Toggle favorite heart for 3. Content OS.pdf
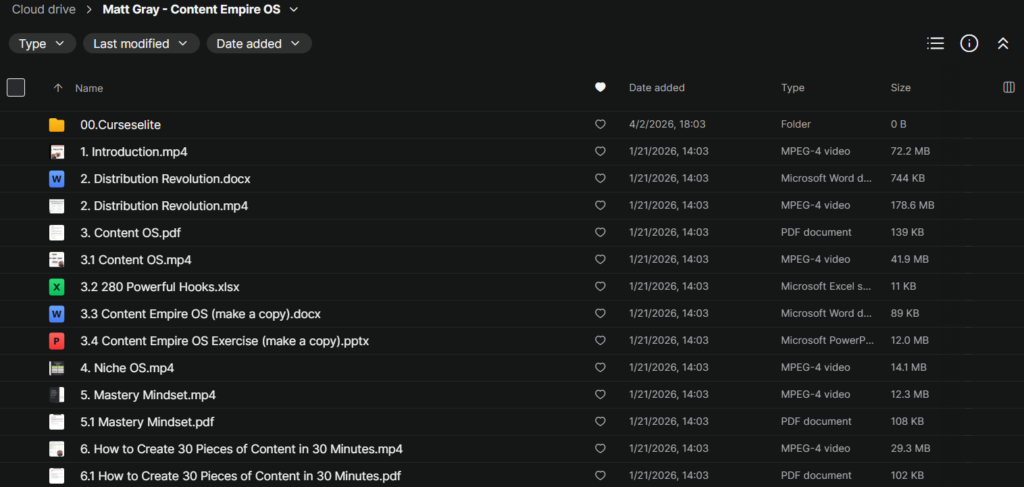 coord(600,233)
